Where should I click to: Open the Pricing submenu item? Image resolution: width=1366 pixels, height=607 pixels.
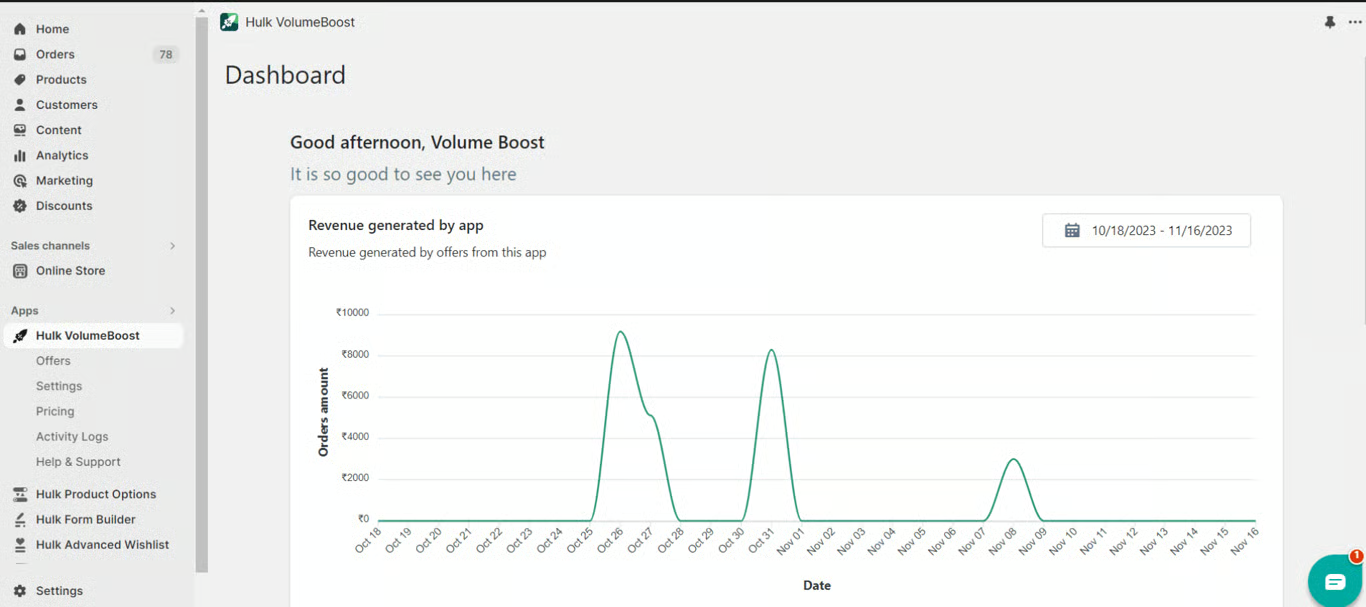click(55, 411)
